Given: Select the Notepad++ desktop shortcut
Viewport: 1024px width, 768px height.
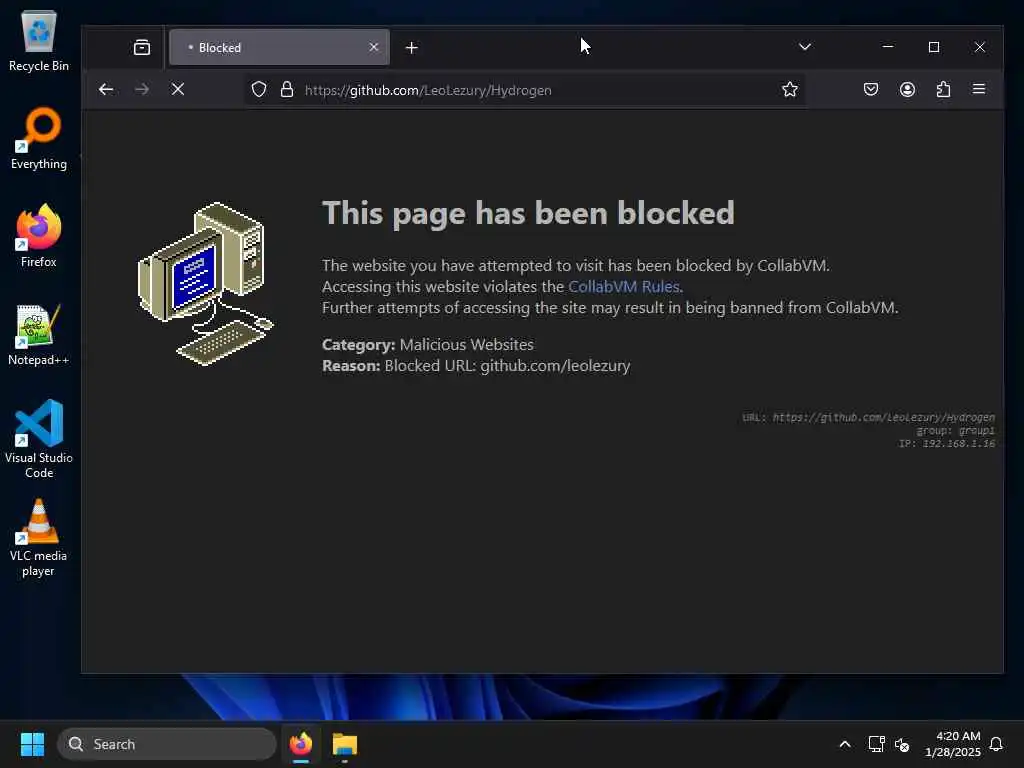Looking at the screenshot, I should point(39,334).
